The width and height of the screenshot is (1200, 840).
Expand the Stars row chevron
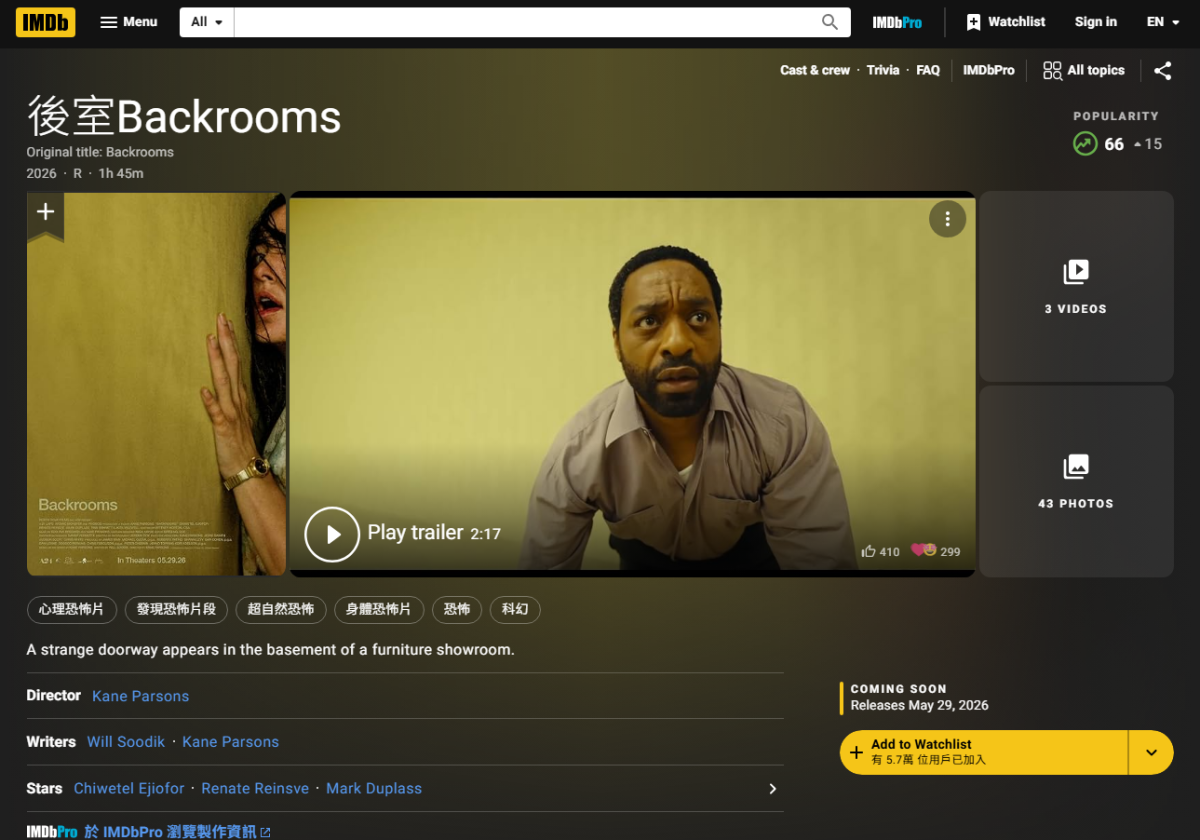[772, 788]
